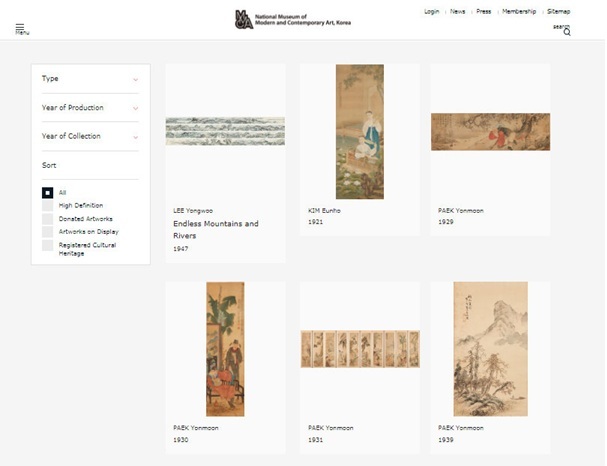607x466 pixels.
Task: Click the search magnifier icon
Action: point(567,32)
